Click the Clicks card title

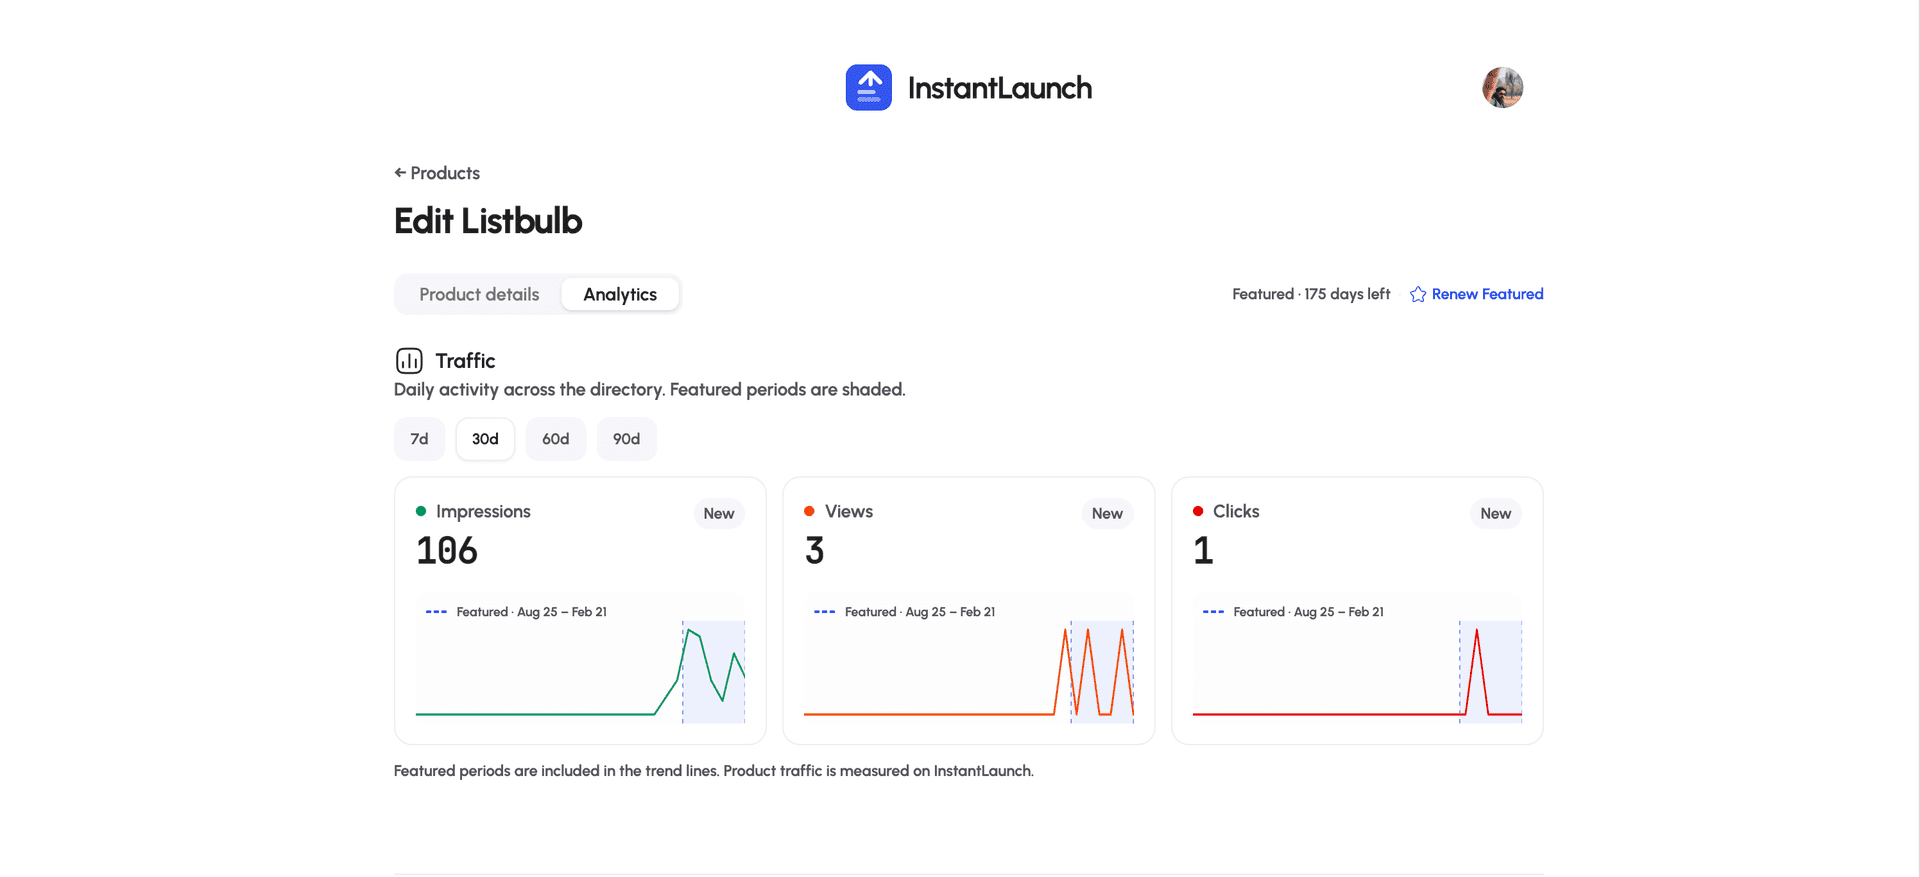click(1236, 511)
